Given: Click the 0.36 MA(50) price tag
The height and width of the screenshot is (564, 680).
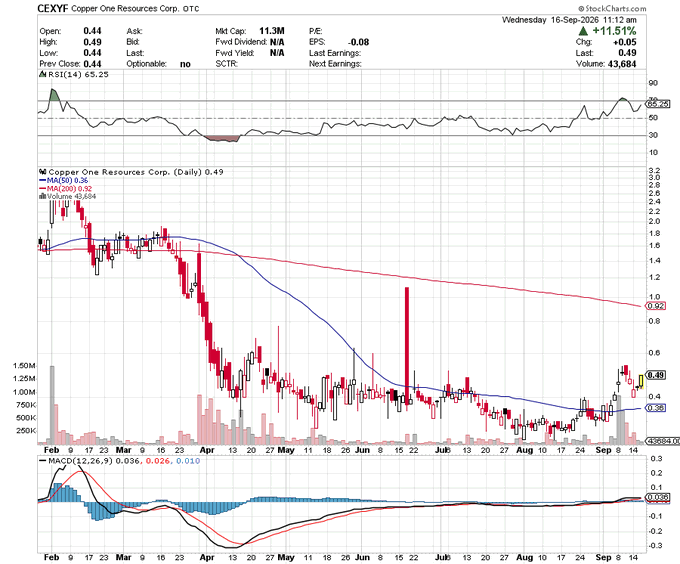Looking at the screenshot, I should pos(656,408).
